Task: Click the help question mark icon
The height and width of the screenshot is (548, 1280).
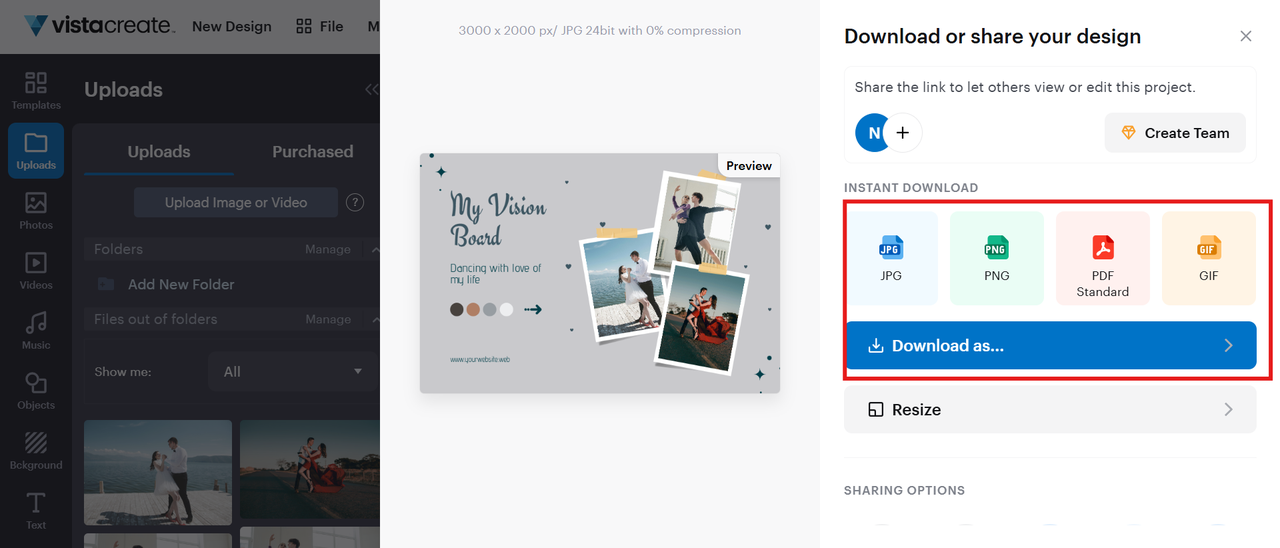Action: point(354,202)
